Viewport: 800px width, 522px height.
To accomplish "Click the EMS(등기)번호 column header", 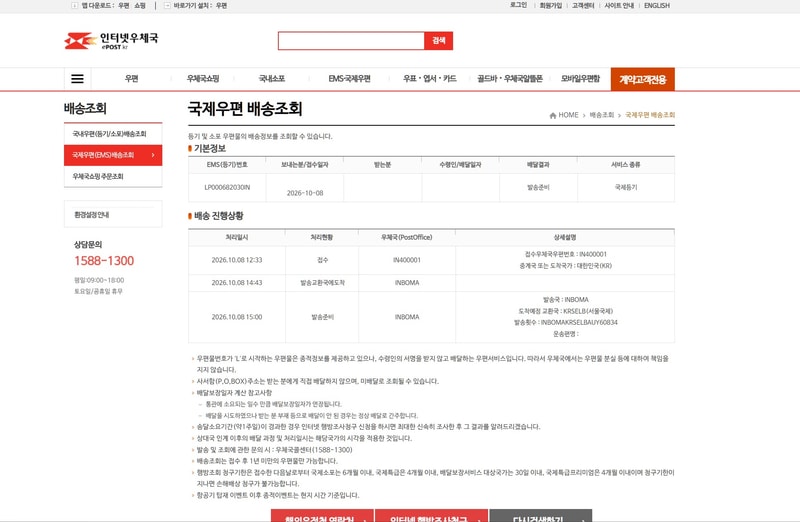I will (227, 165).
